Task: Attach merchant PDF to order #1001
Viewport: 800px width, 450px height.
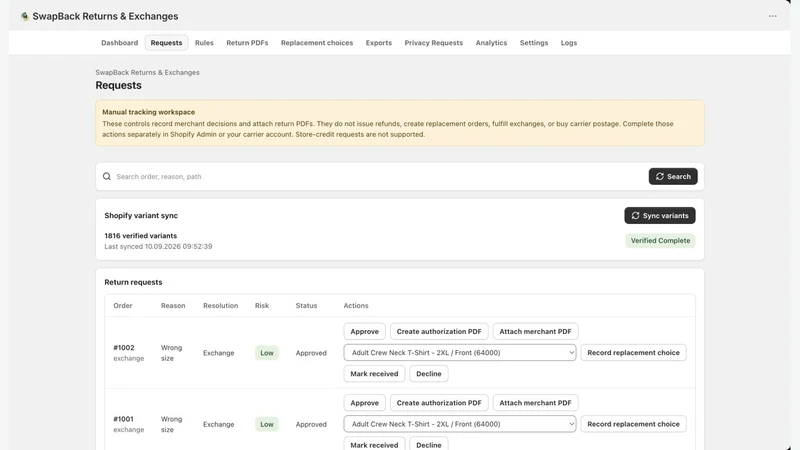Action: [x=535, y=403]
